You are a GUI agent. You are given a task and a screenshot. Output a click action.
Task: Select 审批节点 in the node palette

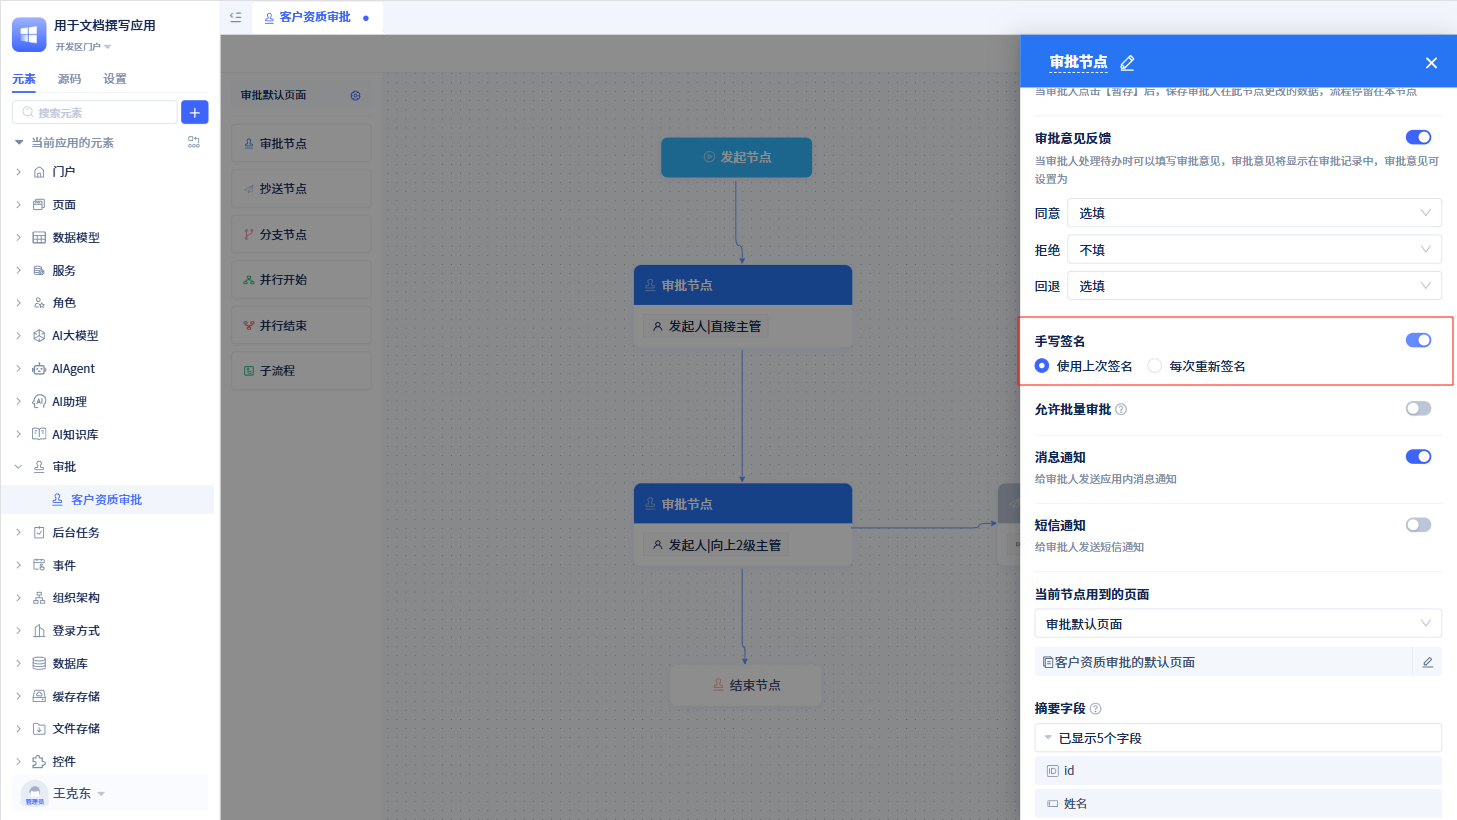tap(301, 144)
